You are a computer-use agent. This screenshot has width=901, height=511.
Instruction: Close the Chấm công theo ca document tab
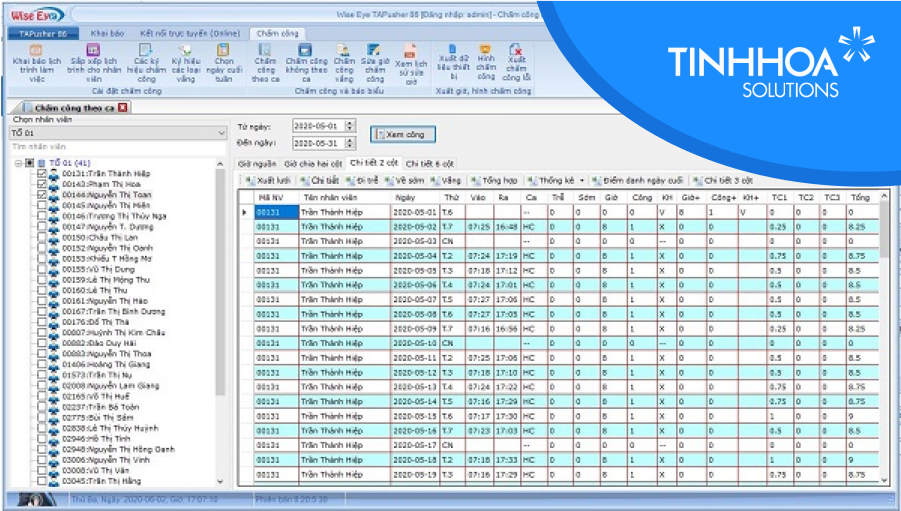(x=122, y=107)
